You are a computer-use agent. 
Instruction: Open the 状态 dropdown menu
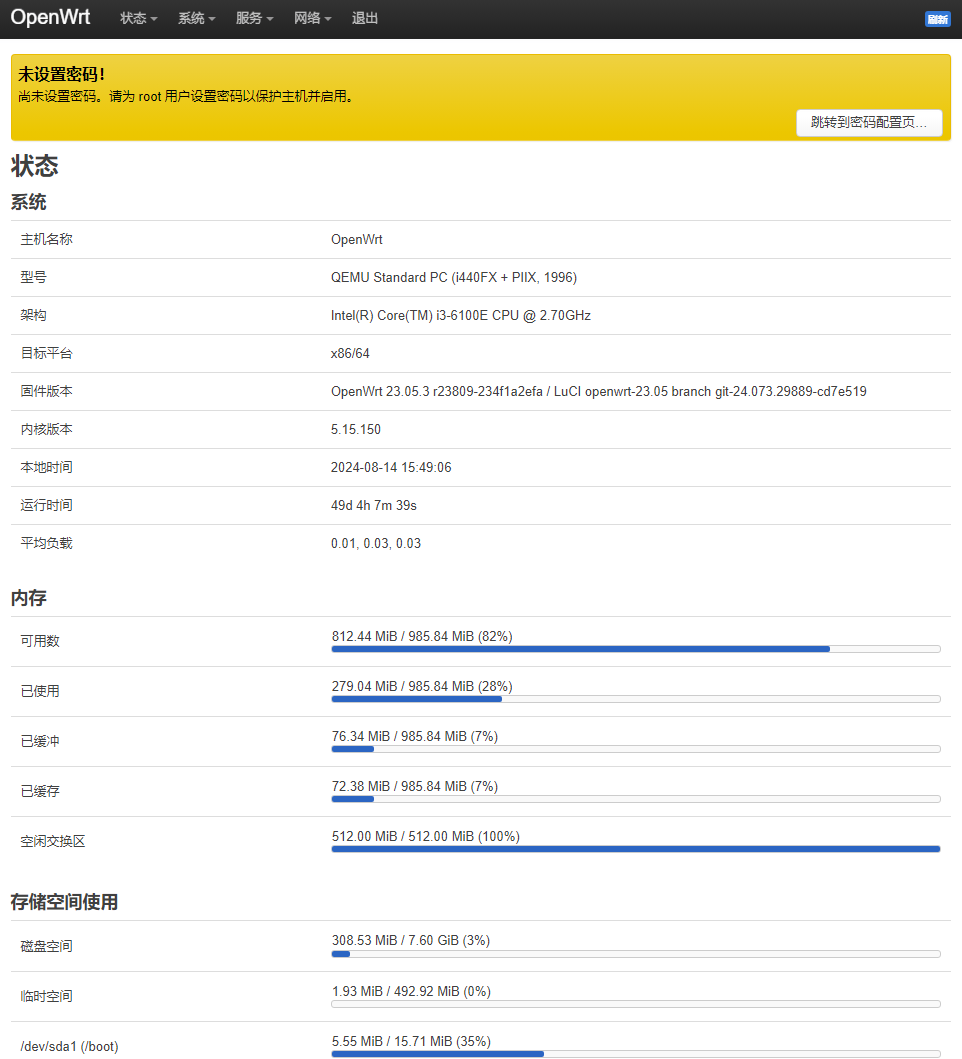click(138, 18)
